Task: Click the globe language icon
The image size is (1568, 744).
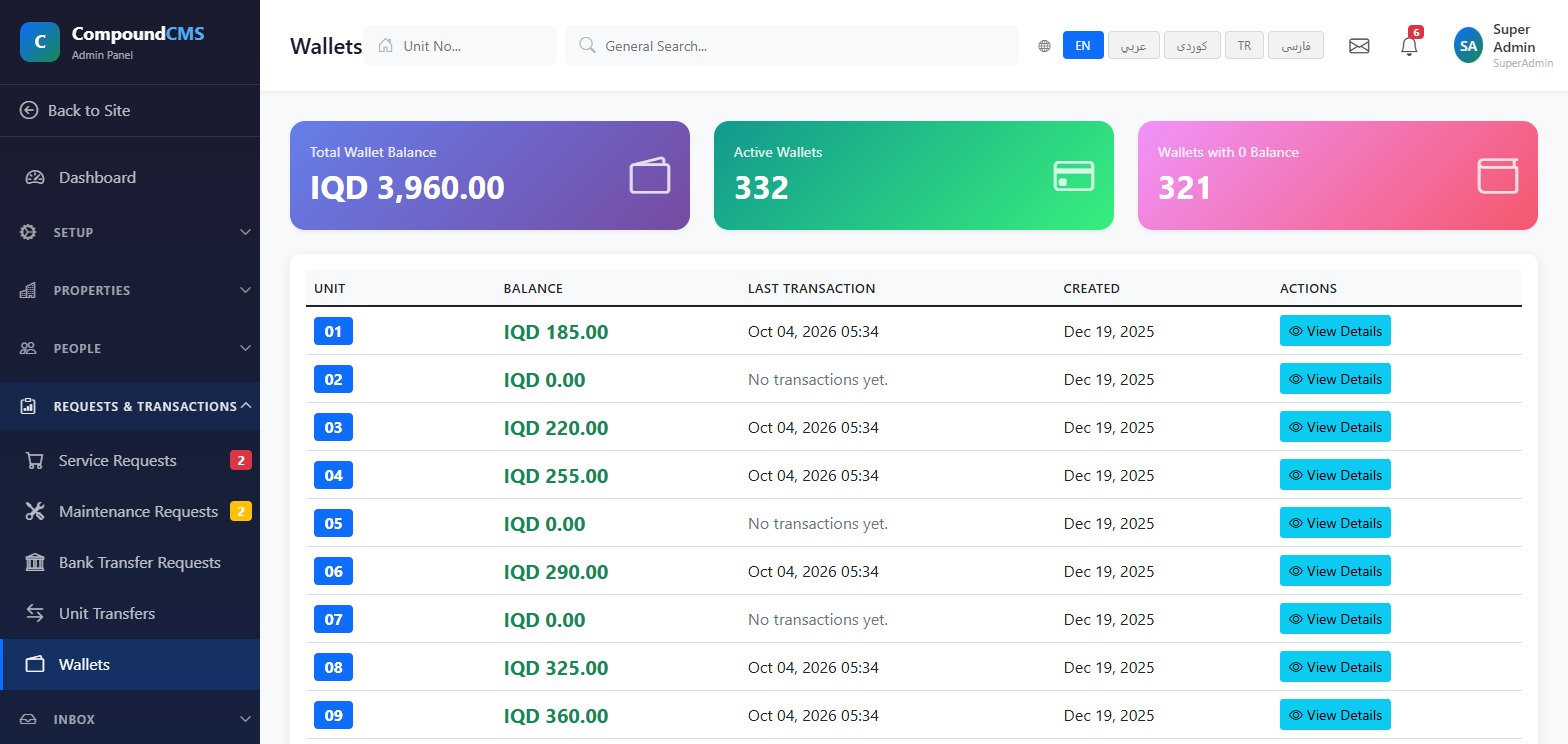Action: point(1044,46)
